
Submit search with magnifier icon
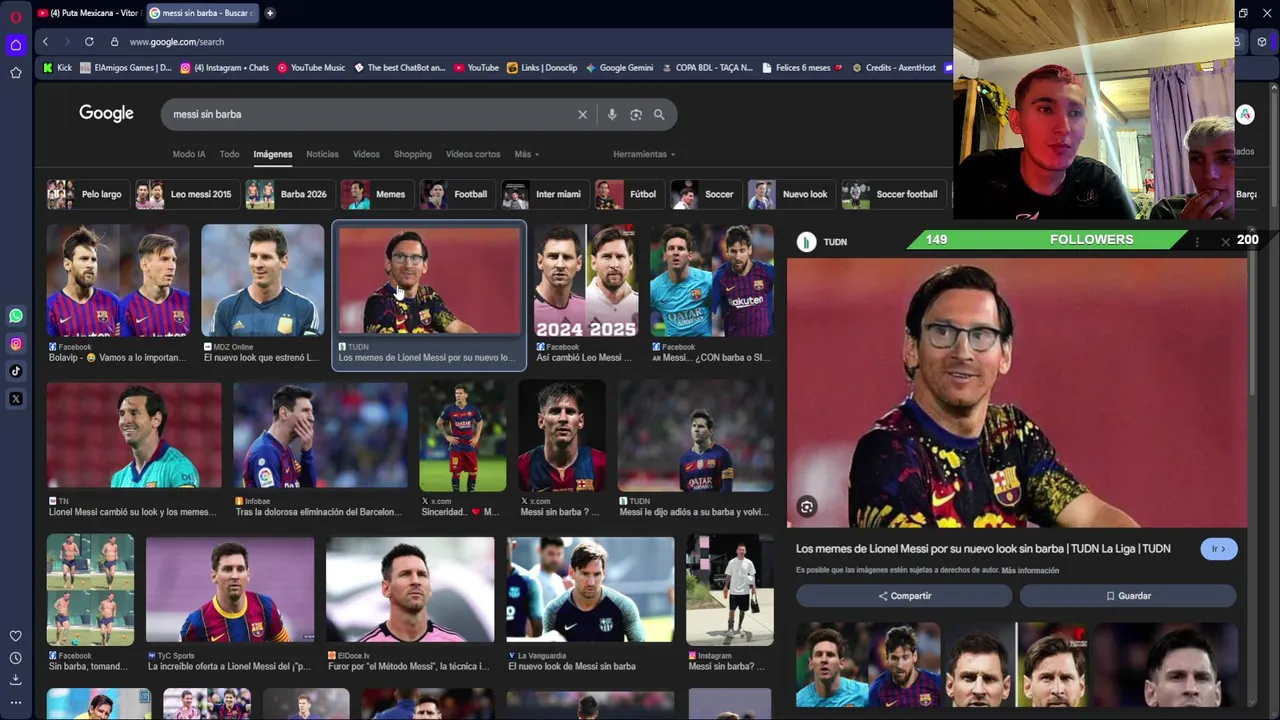pyautogui.click(x=659, y=114)
